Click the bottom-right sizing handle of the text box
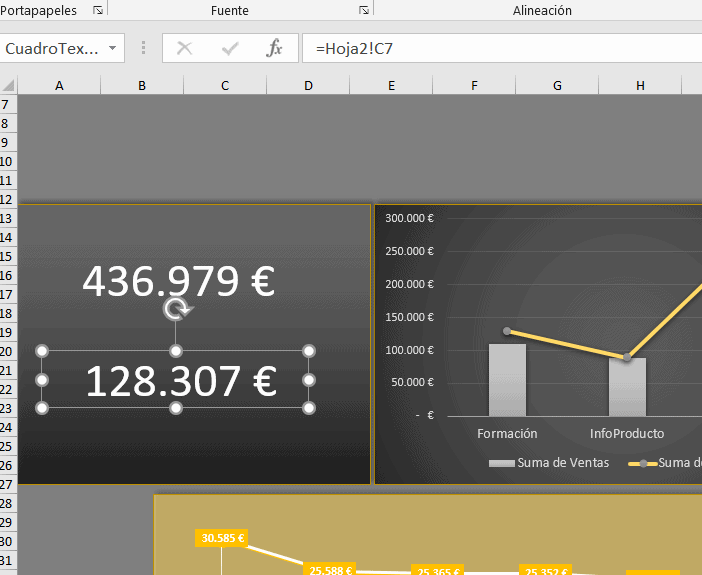702x575 pixels. coord(309,408)
